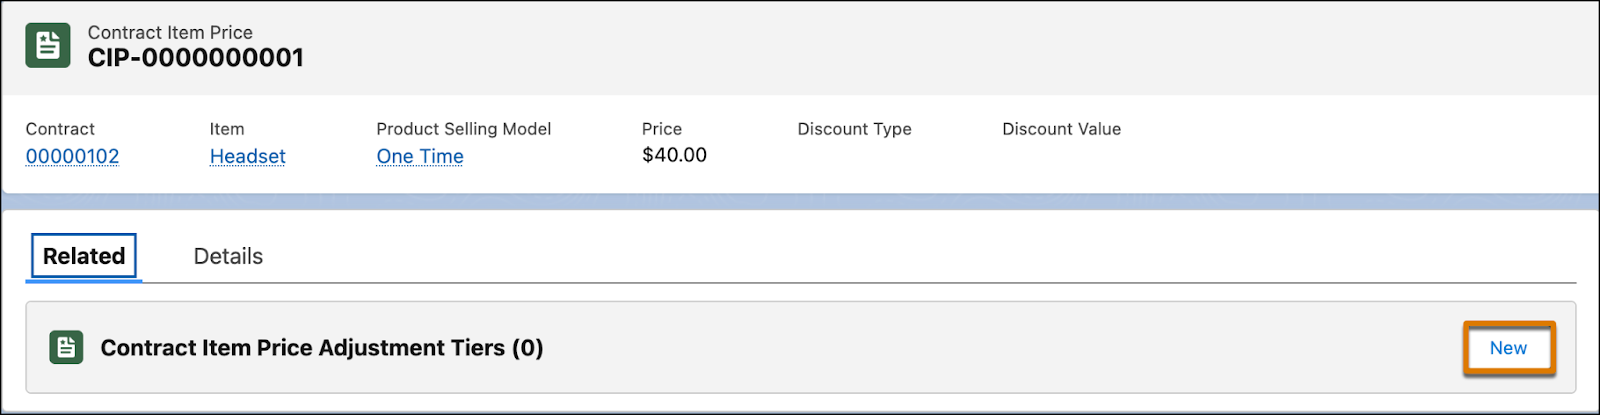Image resolution: width=1600 pixels, height=415 pixels.
Task: Click the Discount Value field label
Action: click(1061, 129)
